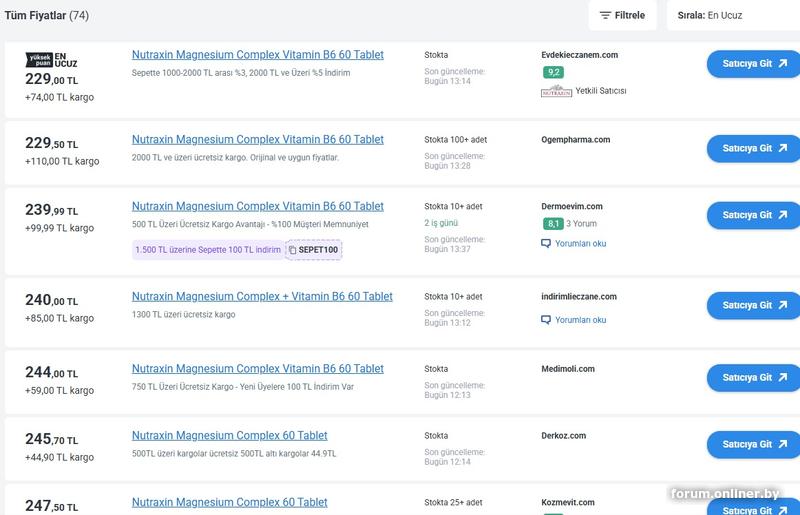Open Evdekieczanem 9,2 score badge

(553, 72)
